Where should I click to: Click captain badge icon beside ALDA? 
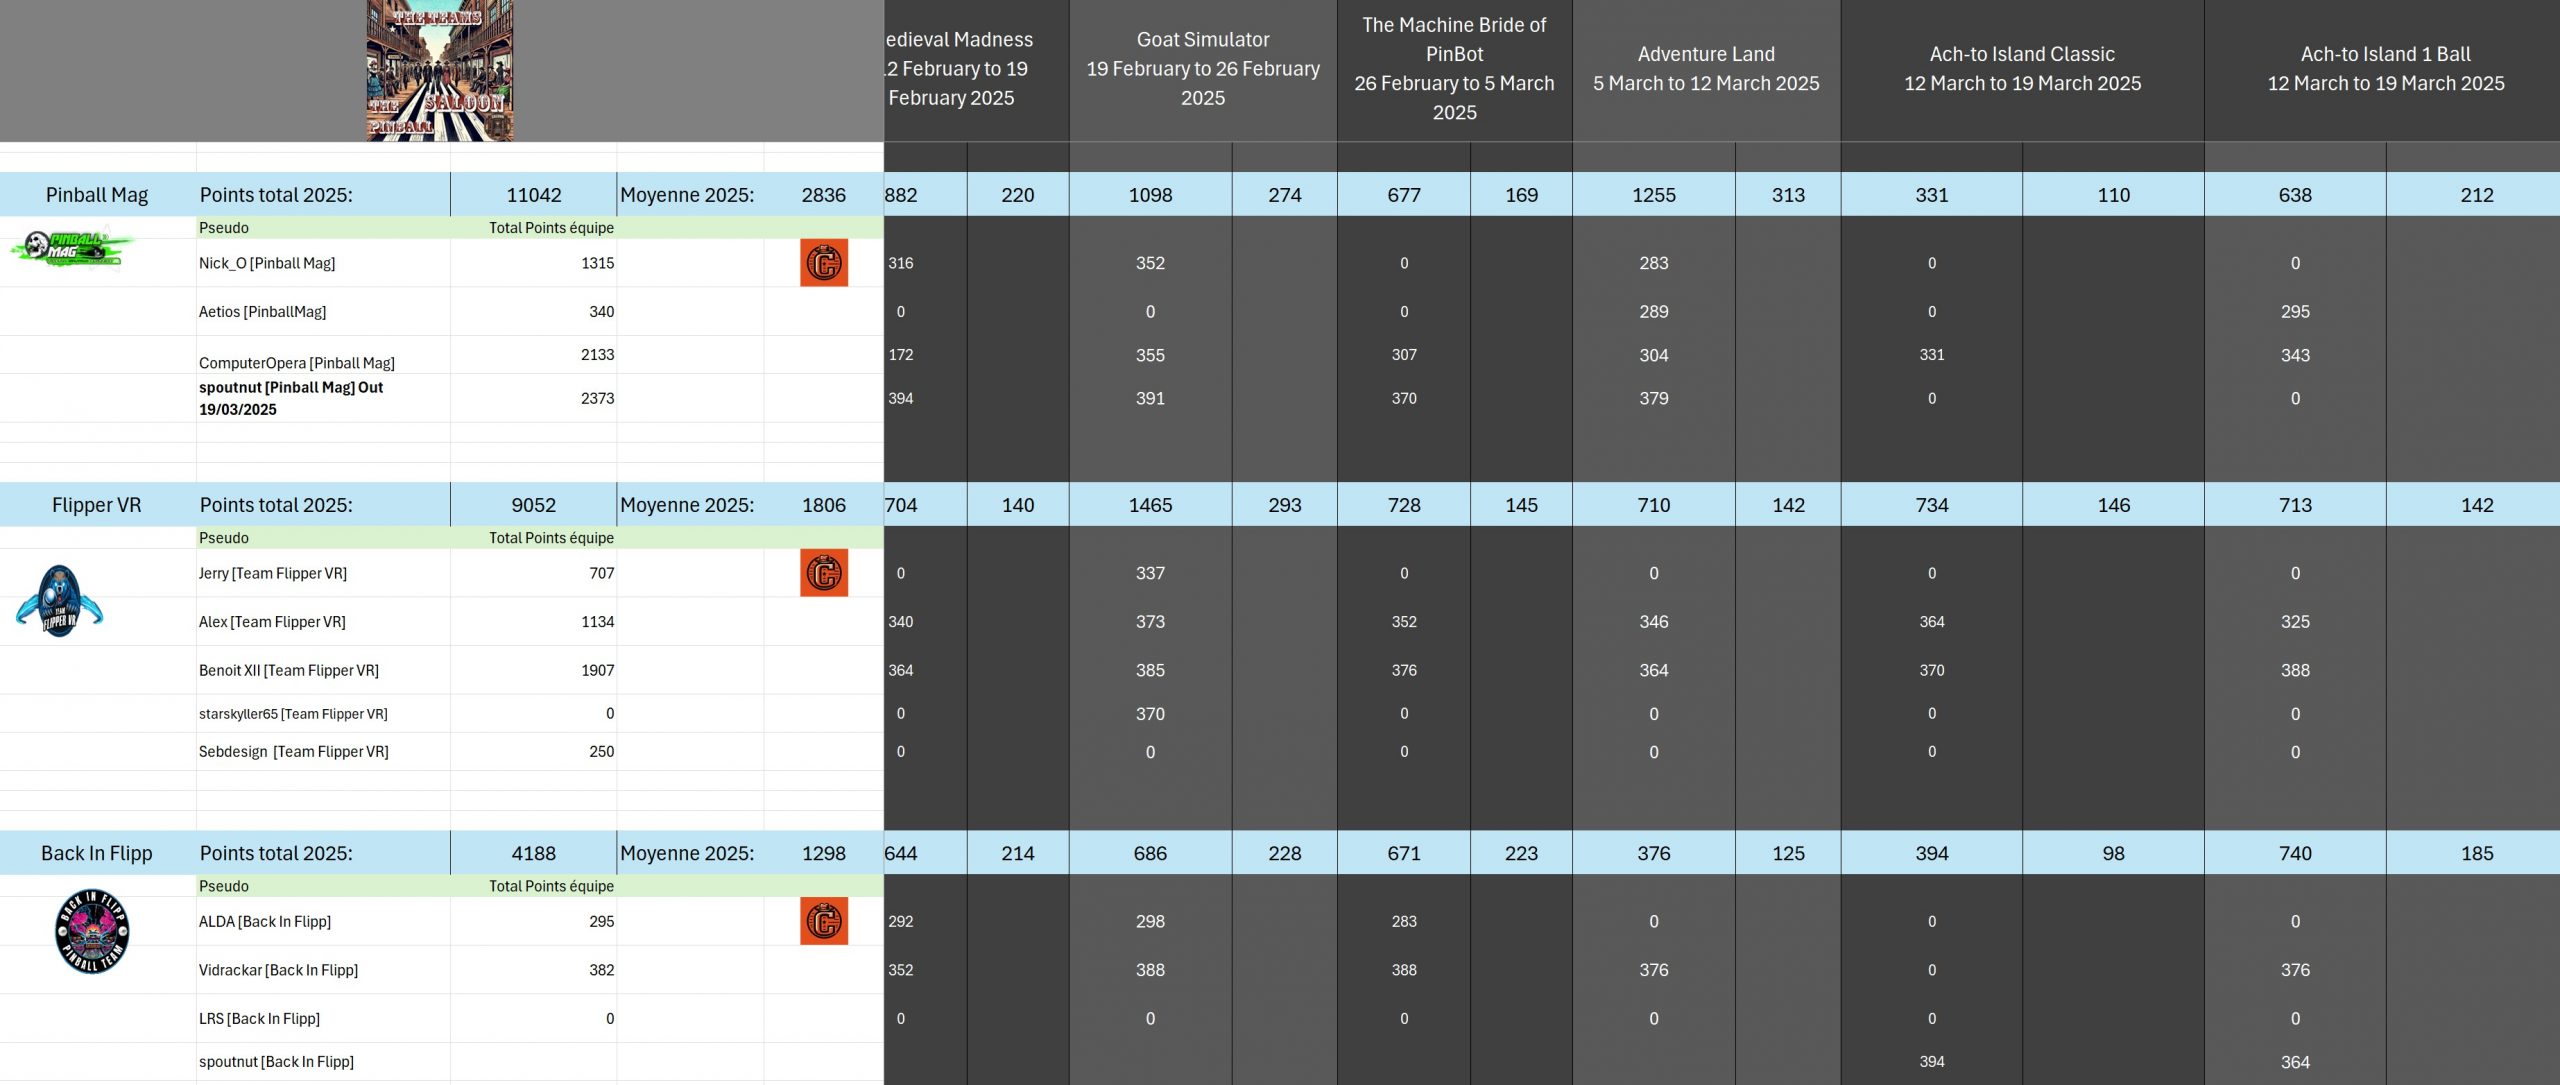(x=823, y=921)
